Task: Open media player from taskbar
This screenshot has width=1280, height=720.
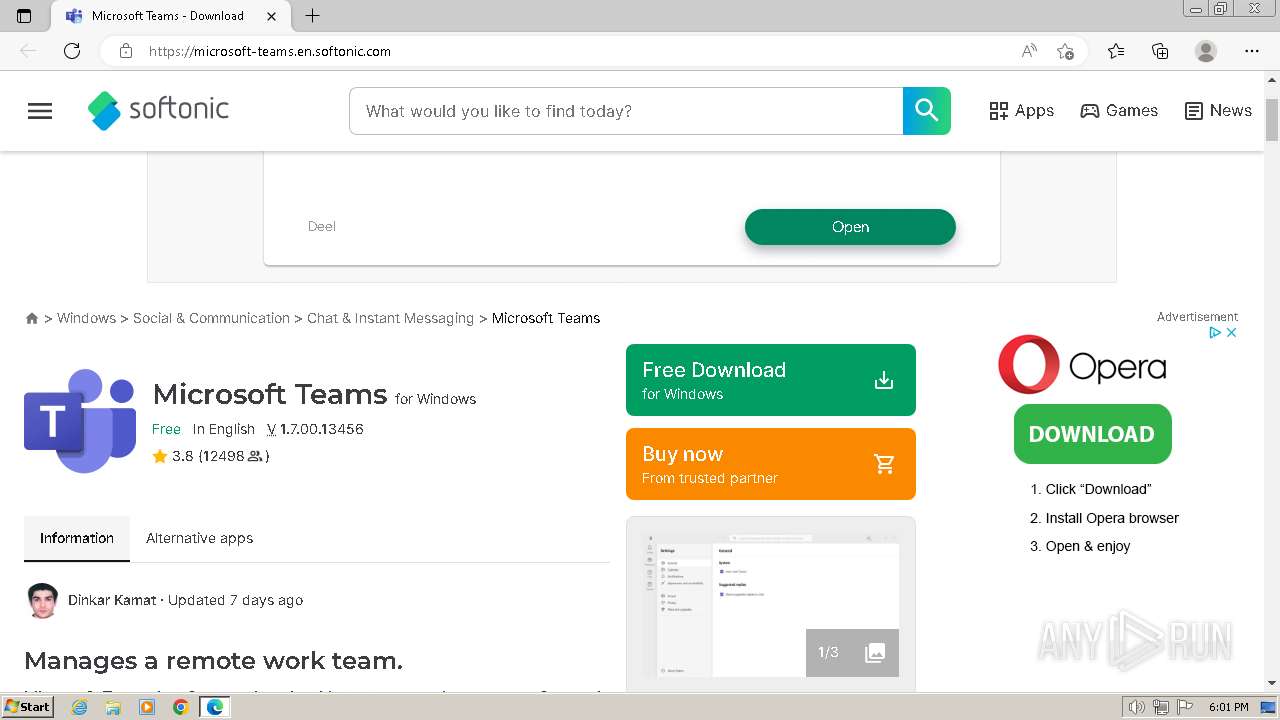Action: pos(147,707)
